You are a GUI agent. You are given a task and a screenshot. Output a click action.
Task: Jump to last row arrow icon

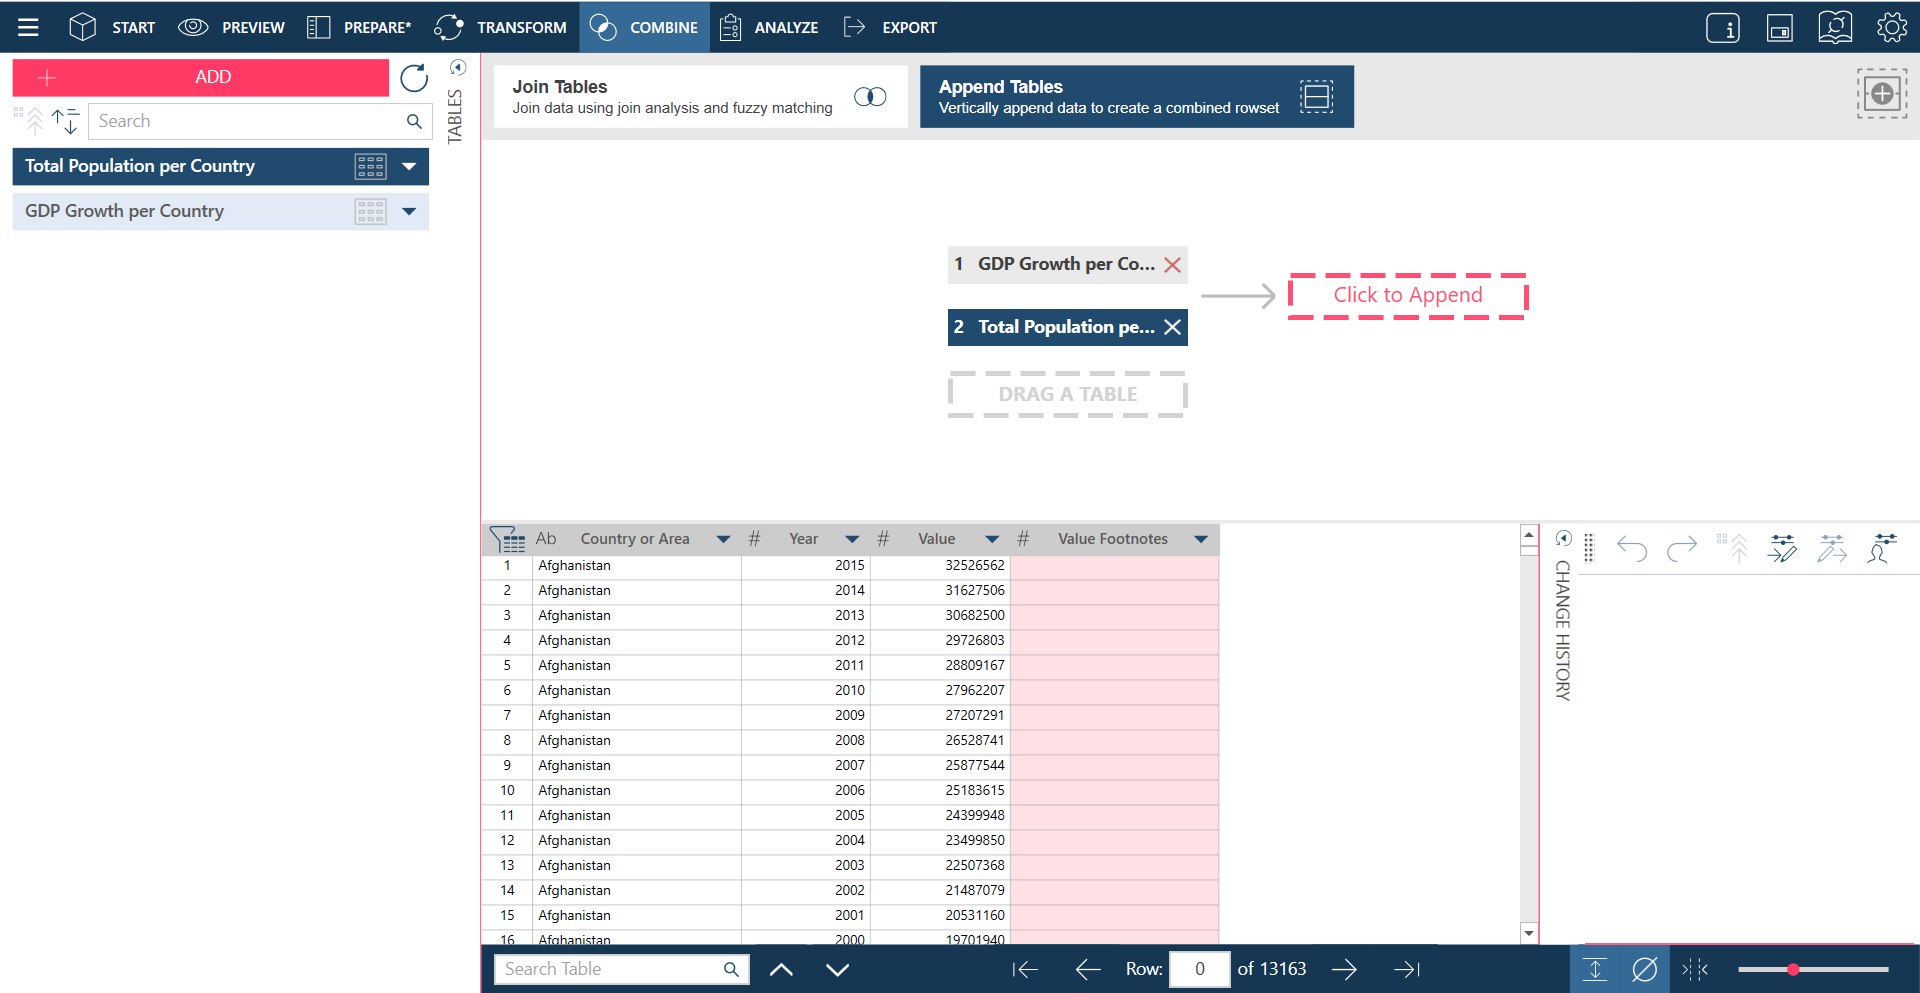pyautogui.click(x=1407, y=969)
